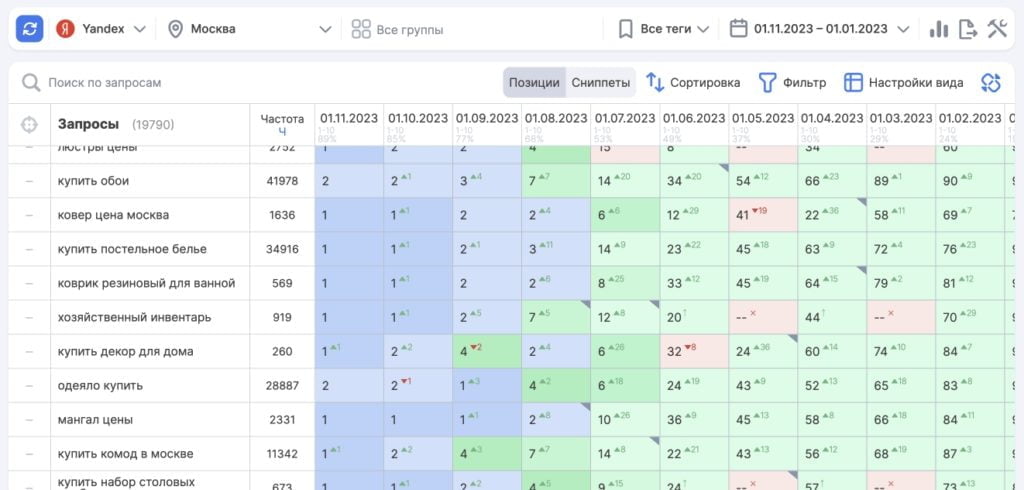Open the Все теги dropdown
The image size is (1024, 490).
tap(664, 29)
